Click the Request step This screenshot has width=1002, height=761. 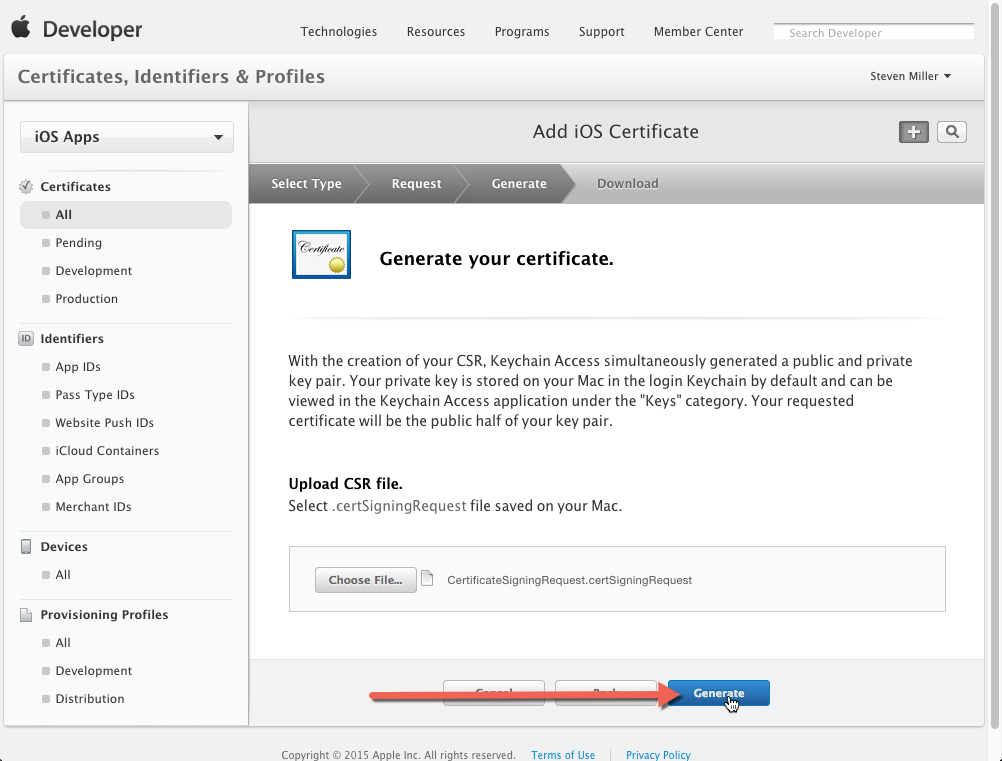pyautogui.click(x=417, y=183)
